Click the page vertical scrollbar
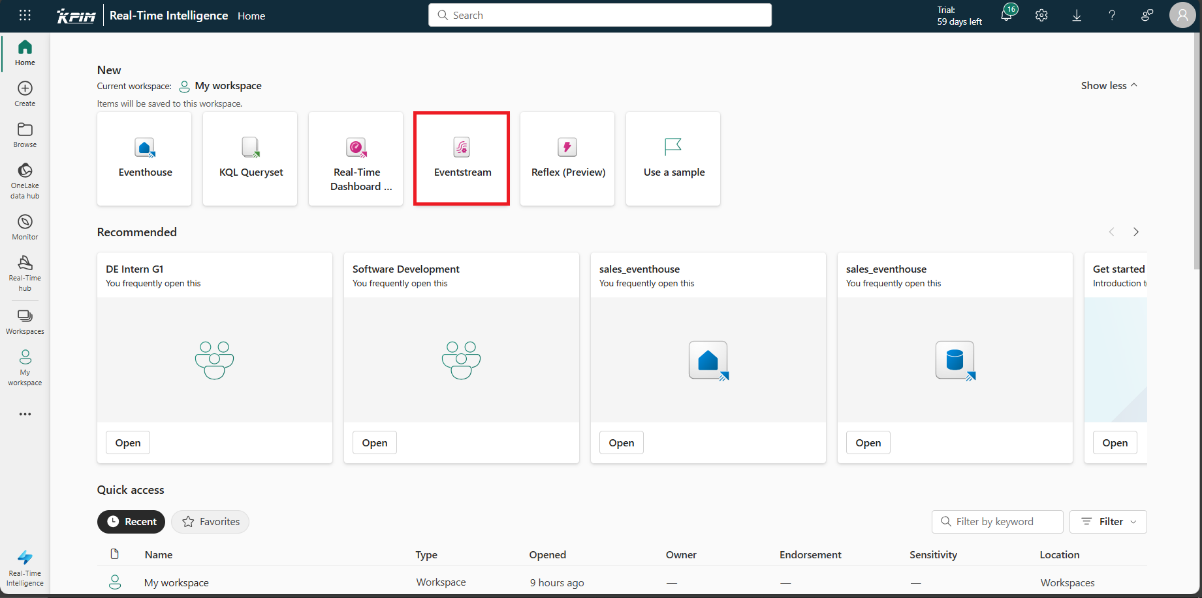The image size is (1202, 598). coord(1196,150)
